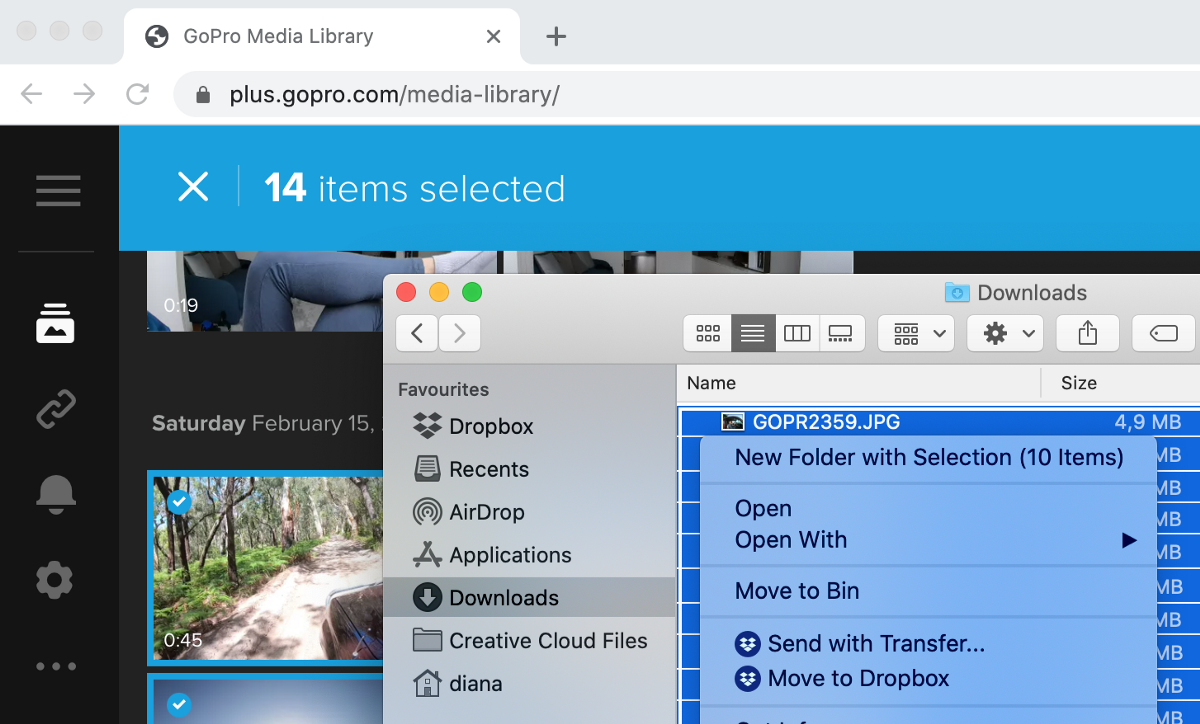Open the shared links sidebar icon
1200x724 pixels.
click(55, 410)
